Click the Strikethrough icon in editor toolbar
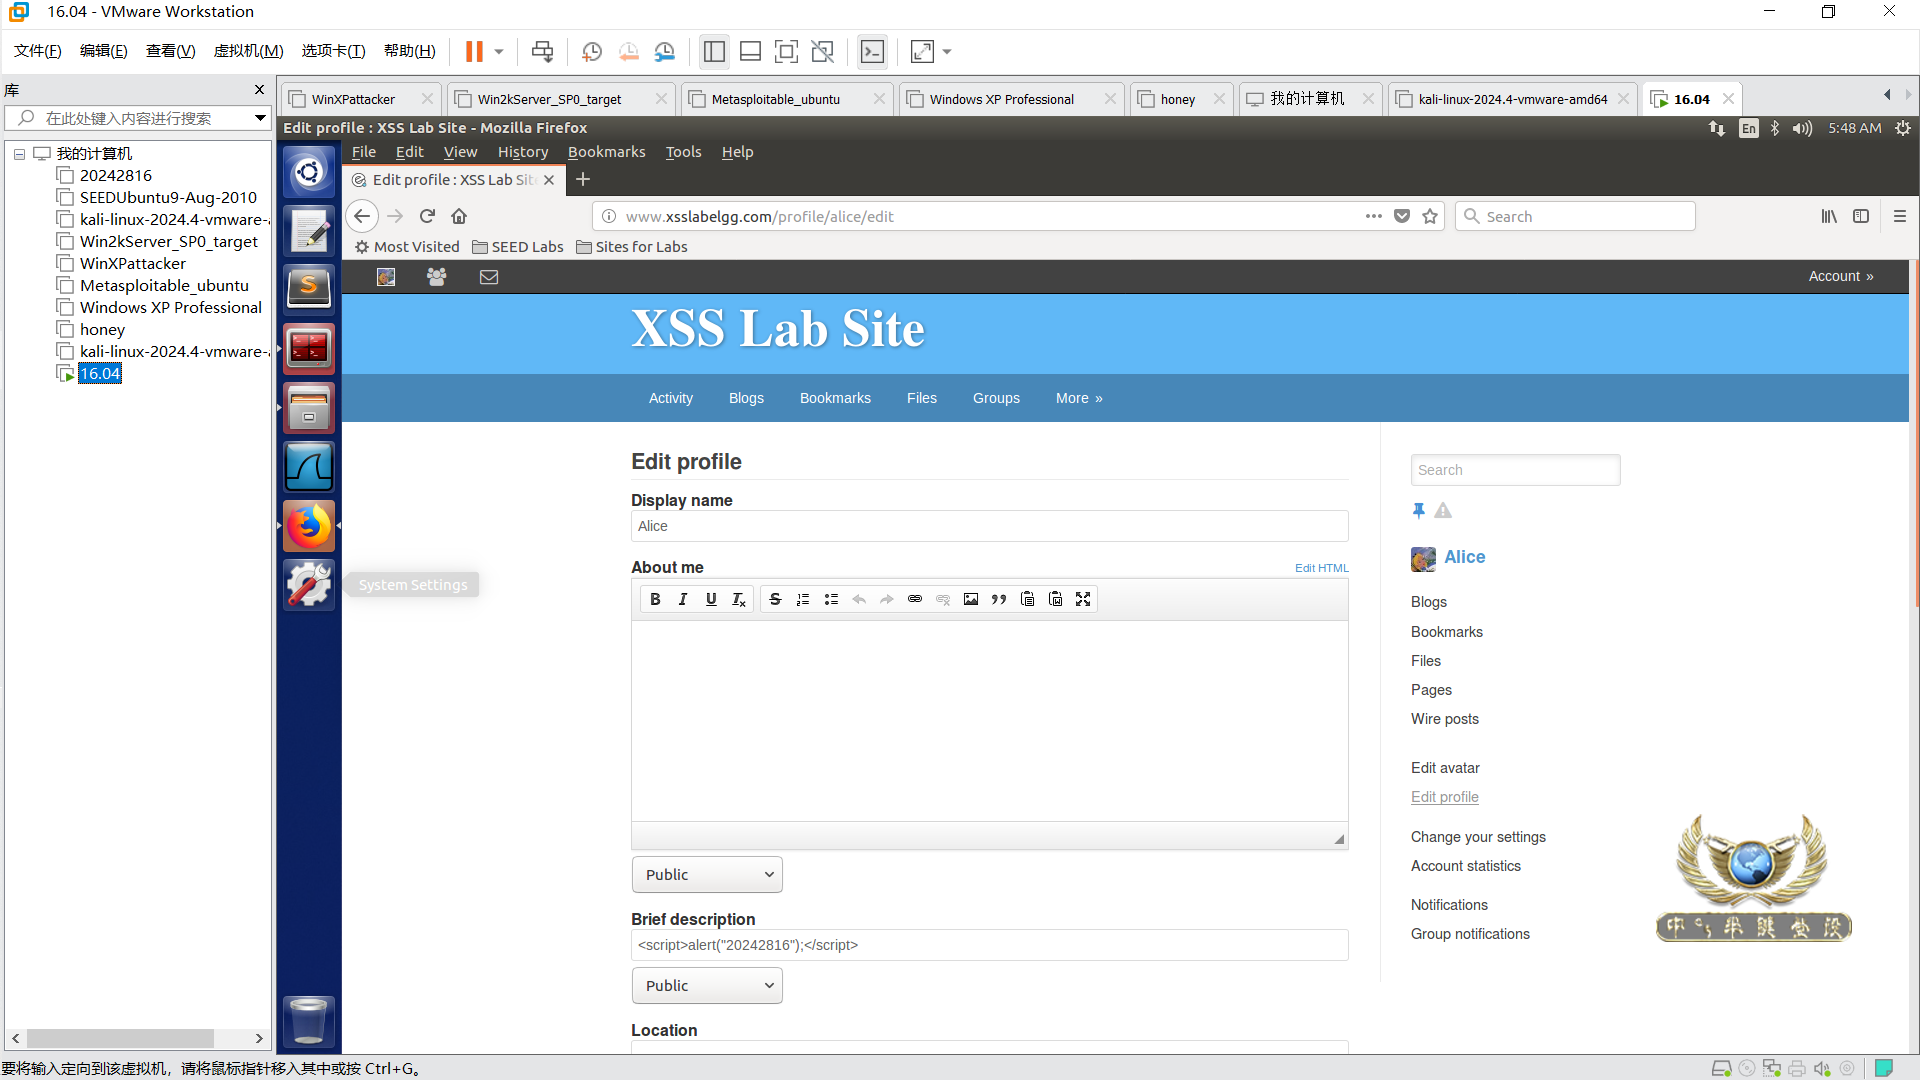Image resolution: width=1920 pixels, height=1080 pixels. point(775,599)
